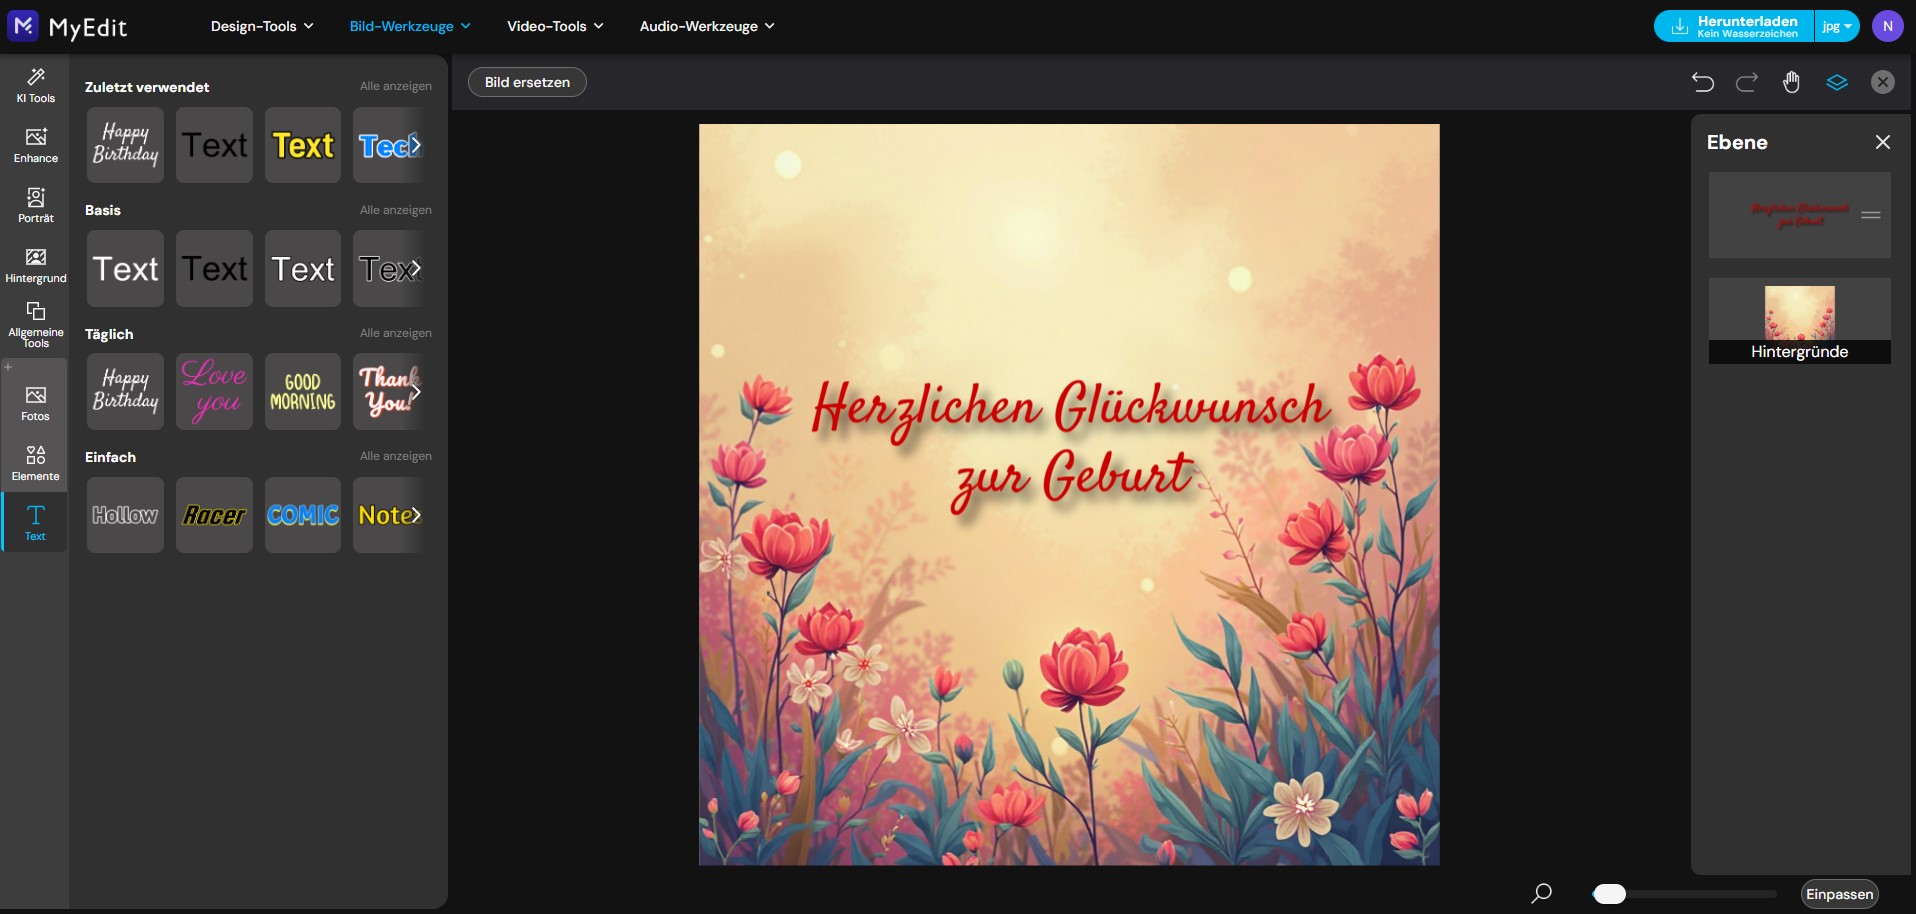Open the Bild-Werkzeuge menu
This screenshot has height=914, width=1916.
(x=408, y=26)
